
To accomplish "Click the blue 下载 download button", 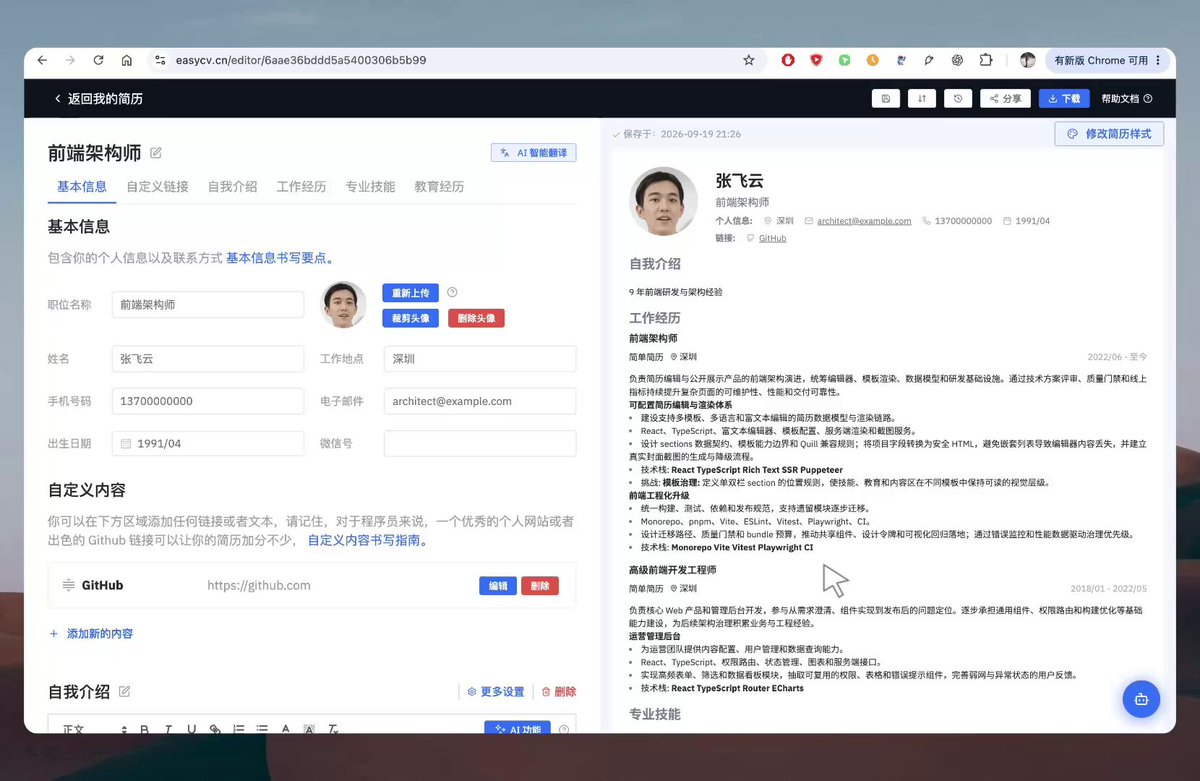I will (1064, 98).
